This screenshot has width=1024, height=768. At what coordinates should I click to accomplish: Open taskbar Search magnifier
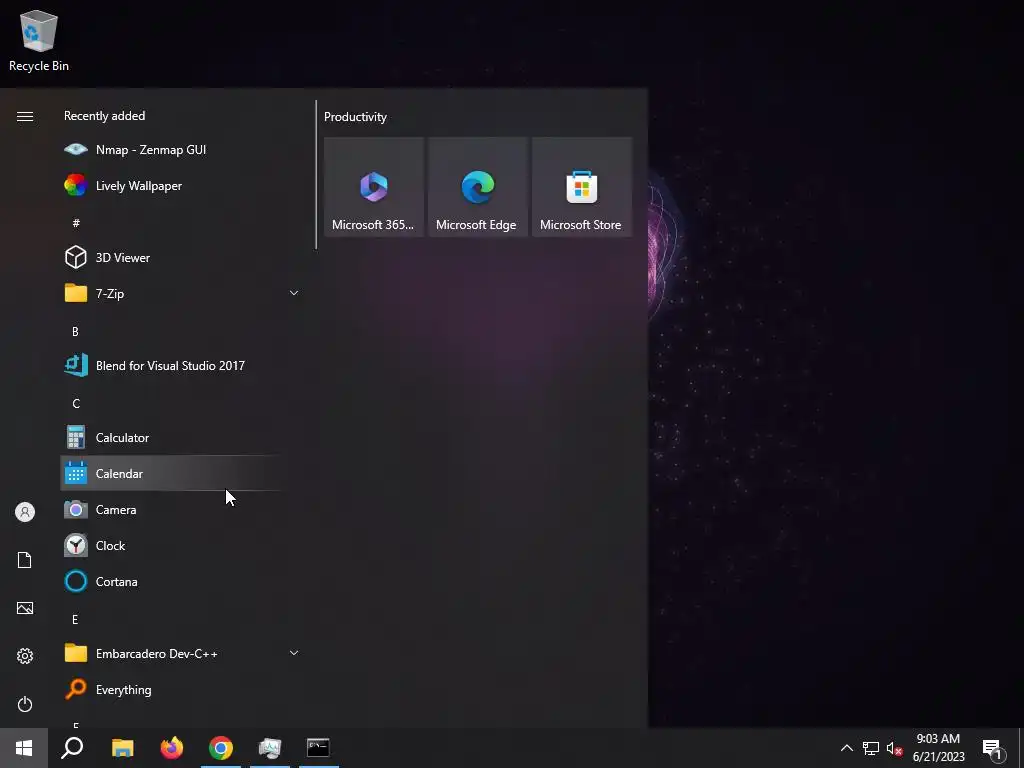72,748
